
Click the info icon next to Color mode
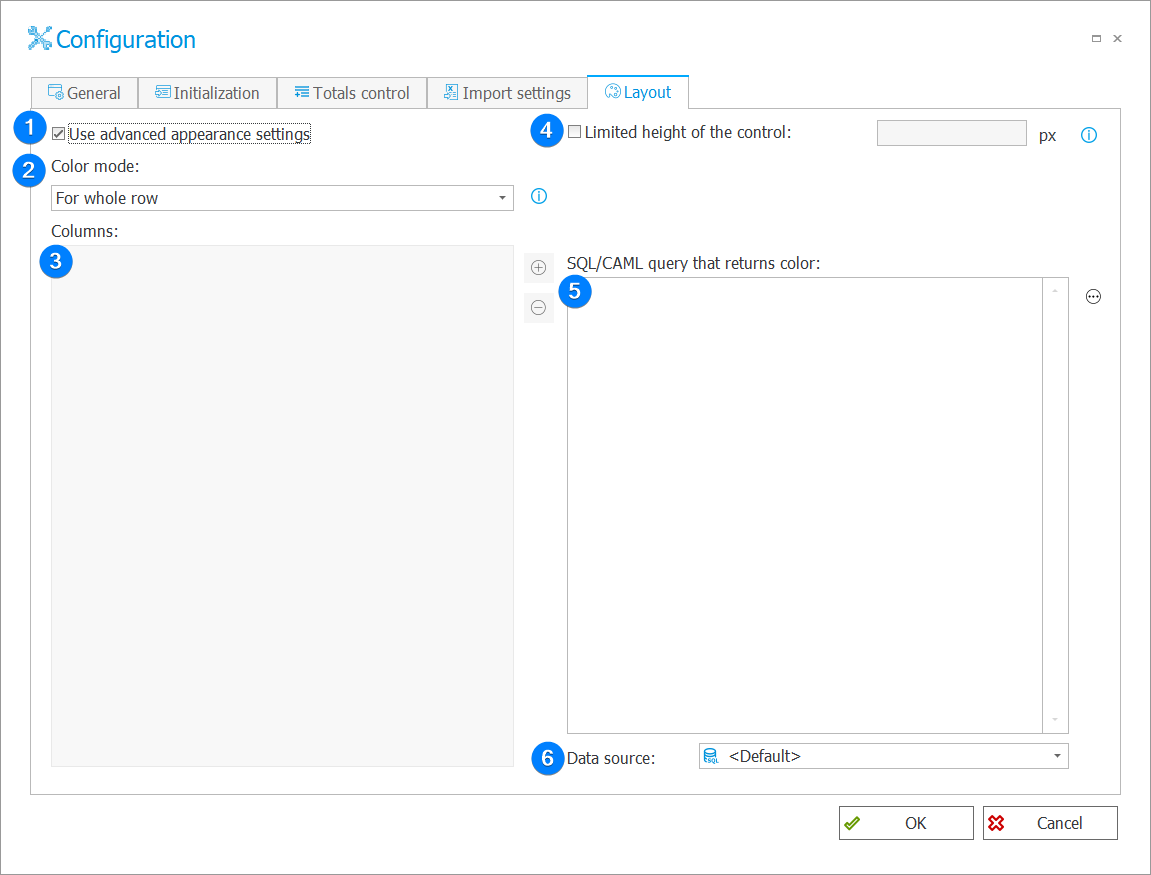[x=539, y=196]
